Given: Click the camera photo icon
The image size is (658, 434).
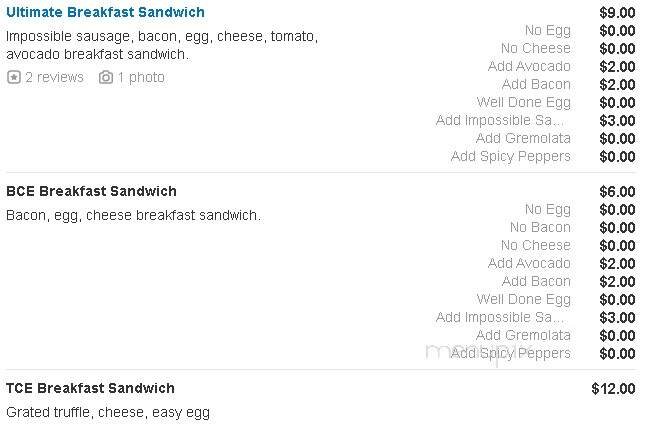Looking at the screenshot, I should [106, 77].
